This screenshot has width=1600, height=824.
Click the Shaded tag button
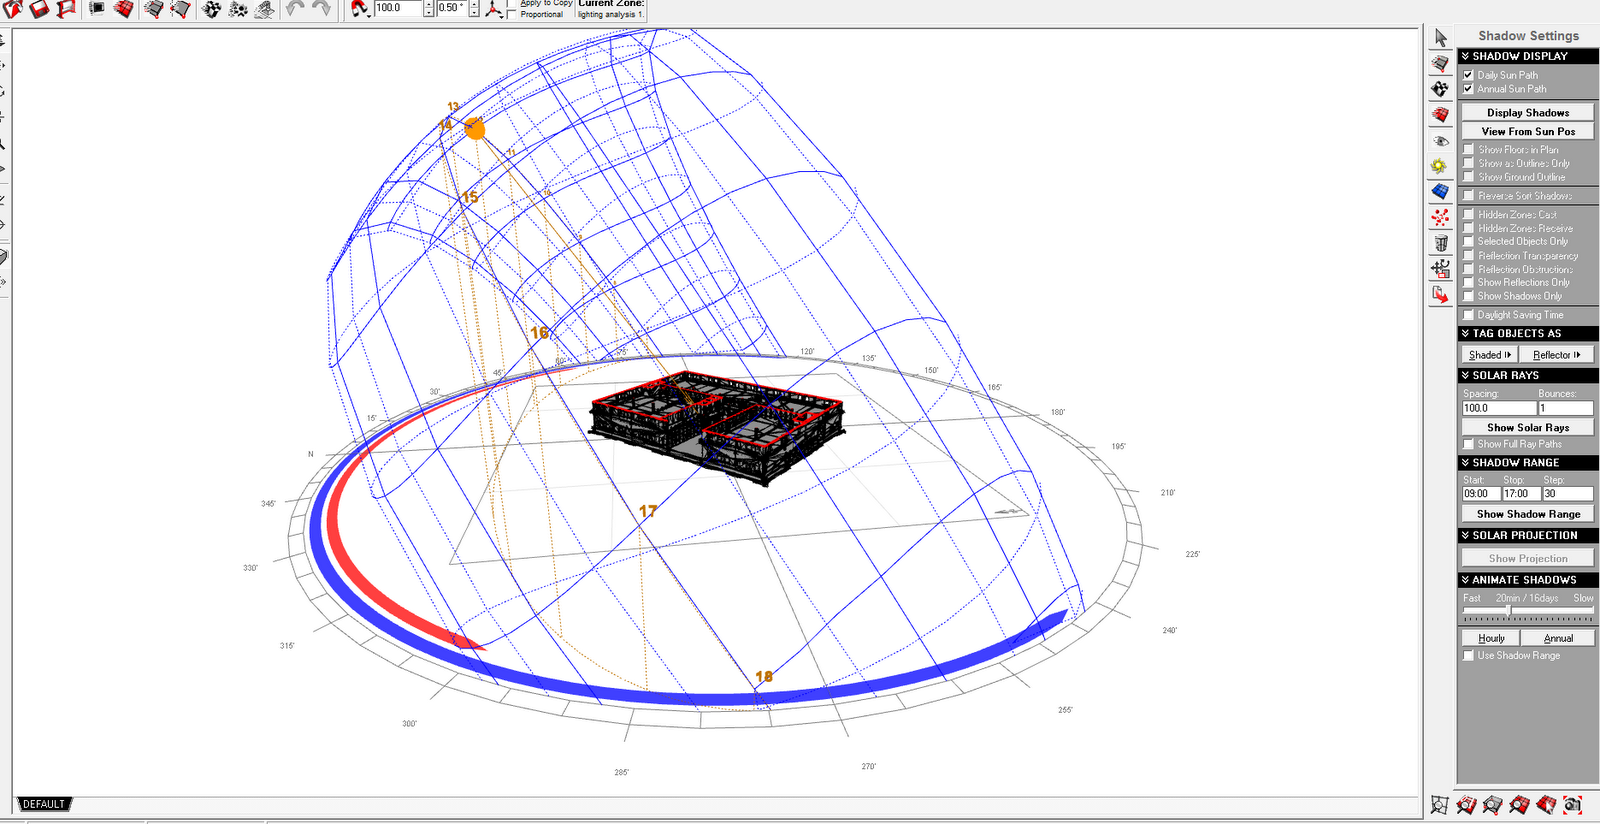click(x=1490, y=355)
